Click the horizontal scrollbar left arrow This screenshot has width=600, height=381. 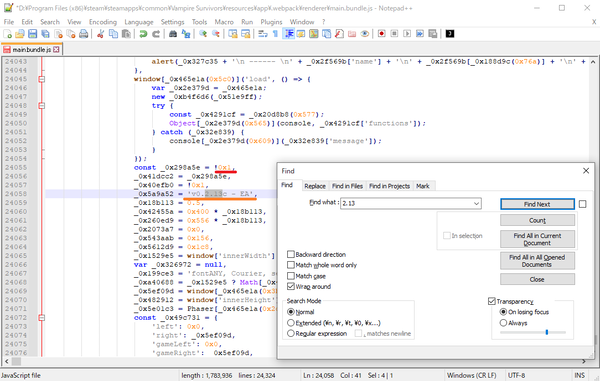point(7,361)
